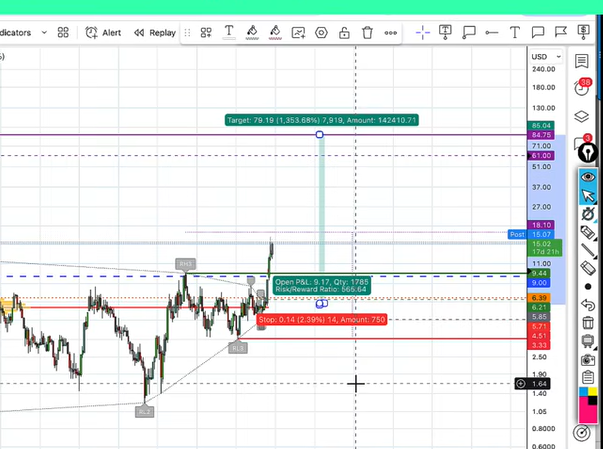
Task: Click the RH3 pivot label on chart
Action: click(x=185, y=264)
